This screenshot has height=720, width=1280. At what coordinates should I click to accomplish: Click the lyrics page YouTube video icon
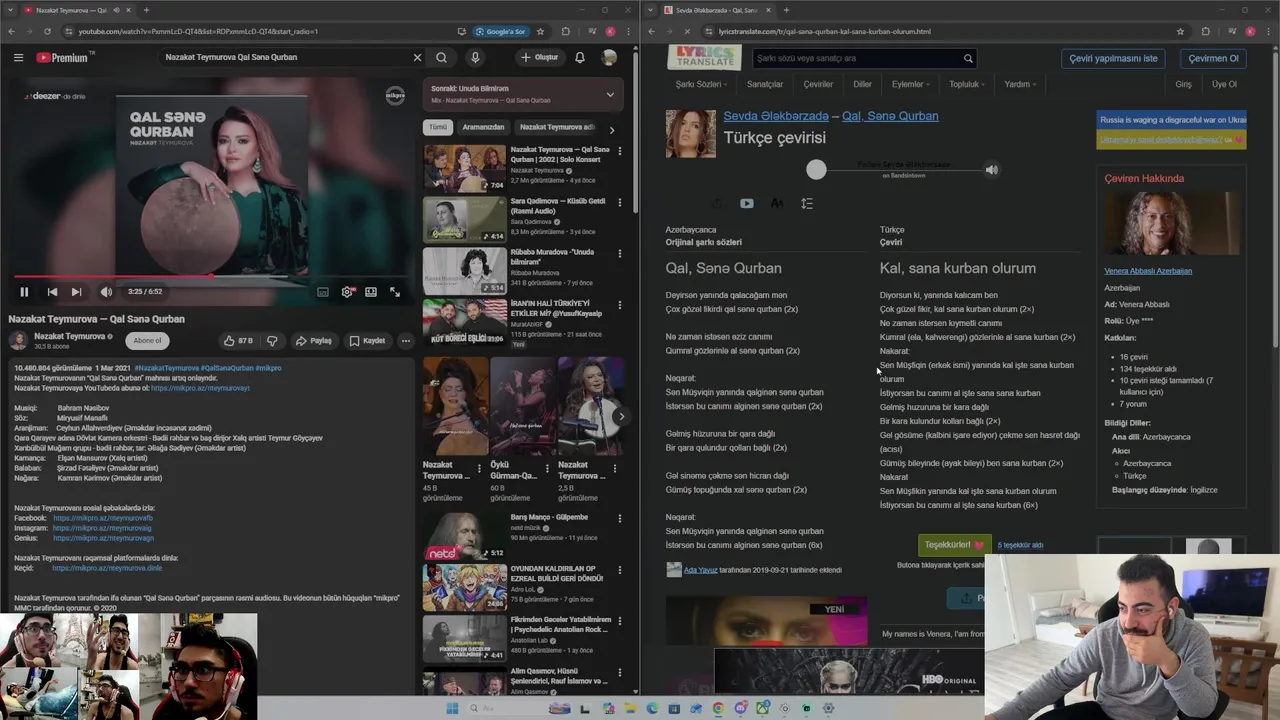point(746,203)
